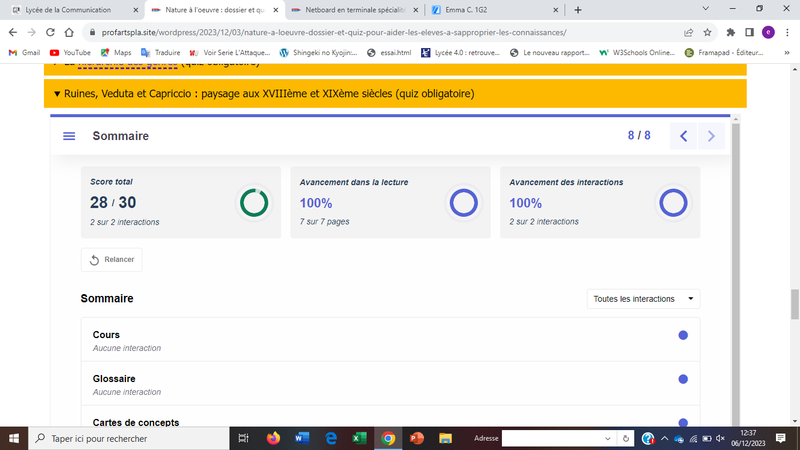
Task: Open the hamburger menu beside Sommaire
Action: coord(69,136)
